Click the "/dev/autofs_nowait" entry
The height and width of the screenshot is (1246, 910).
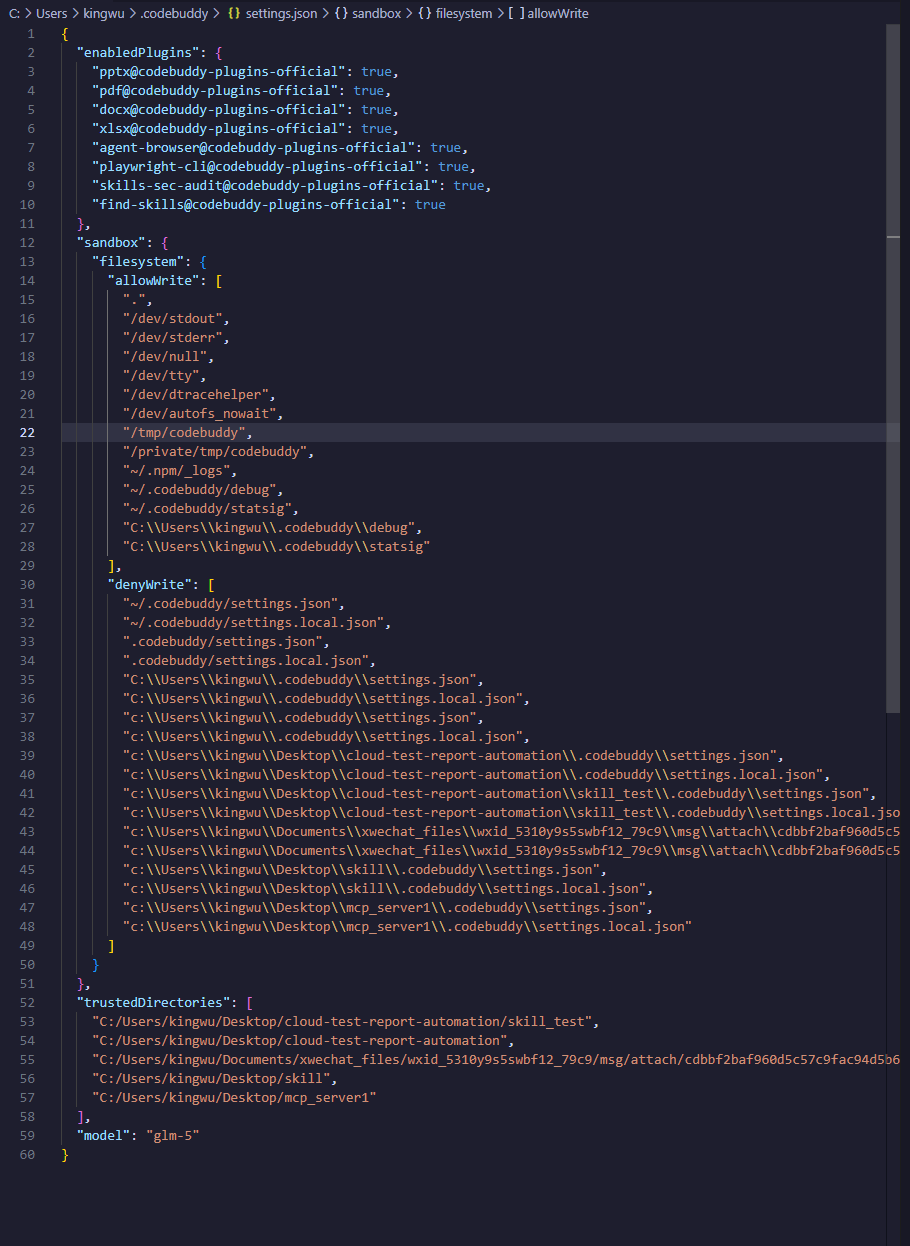click(200, 413)
